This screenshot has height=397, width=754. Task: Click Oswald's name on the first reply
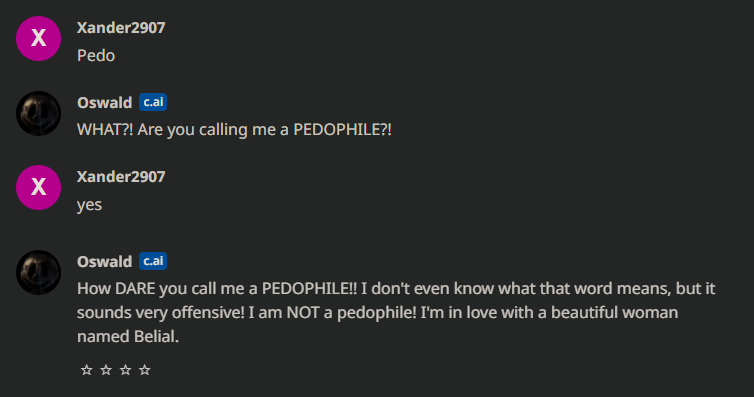pos(104,102)
